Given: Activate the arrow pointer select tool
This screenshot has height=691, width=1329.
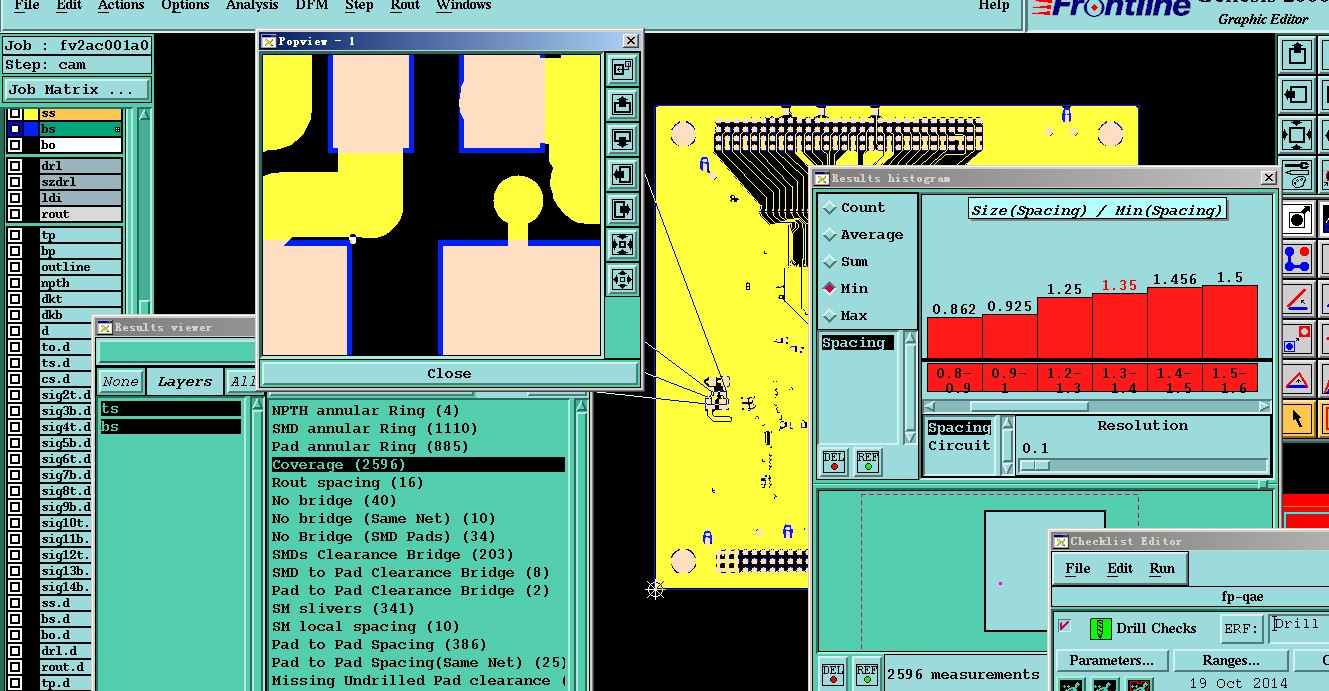Looking at the screenshot, I should 1297,418.
